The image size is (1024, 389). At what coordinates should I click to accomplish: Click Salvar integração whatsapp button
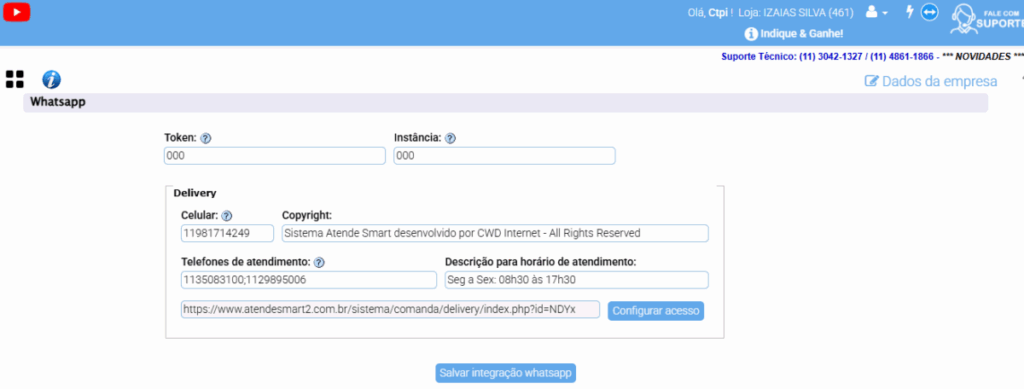click(505, 373)
